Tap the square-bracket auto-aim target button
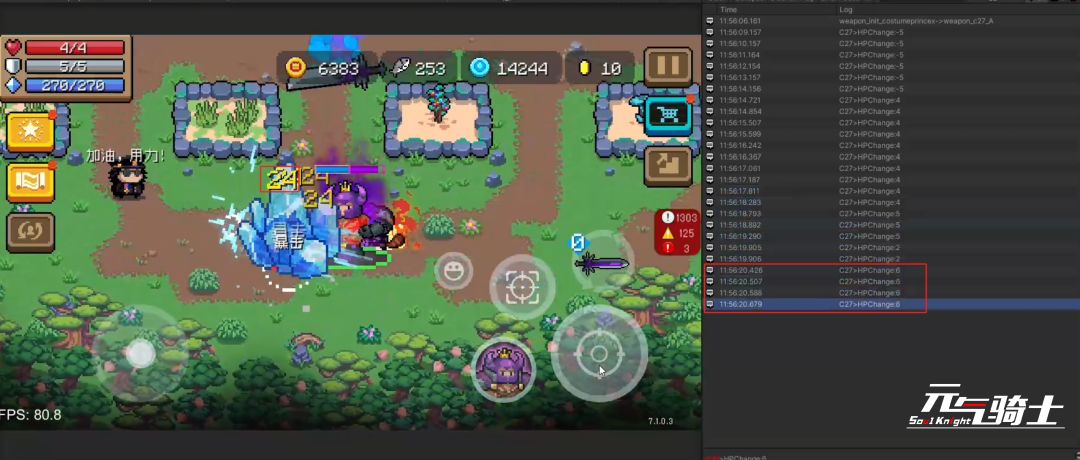Image resolution: width=1080 pixels, height=460 pixels. coord(522,286)
